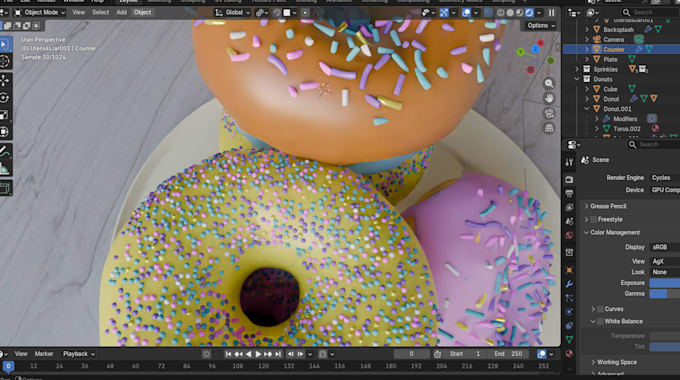Open Scene properties tab icon
This screenshot has width=680, height=380.
click(569, 221)
